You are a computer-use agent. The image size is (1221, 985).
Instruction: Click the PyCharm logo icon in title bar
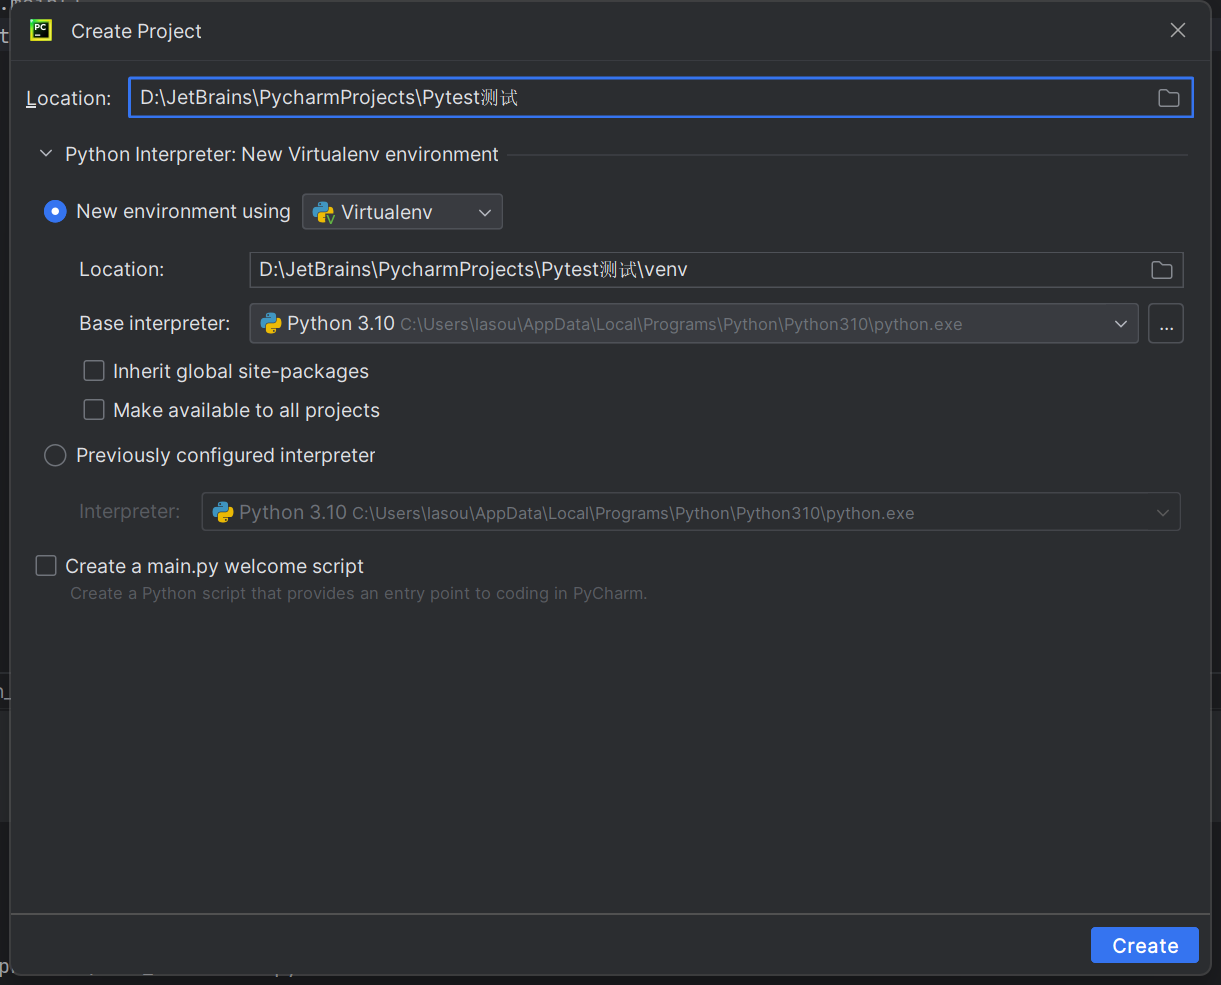41,30
